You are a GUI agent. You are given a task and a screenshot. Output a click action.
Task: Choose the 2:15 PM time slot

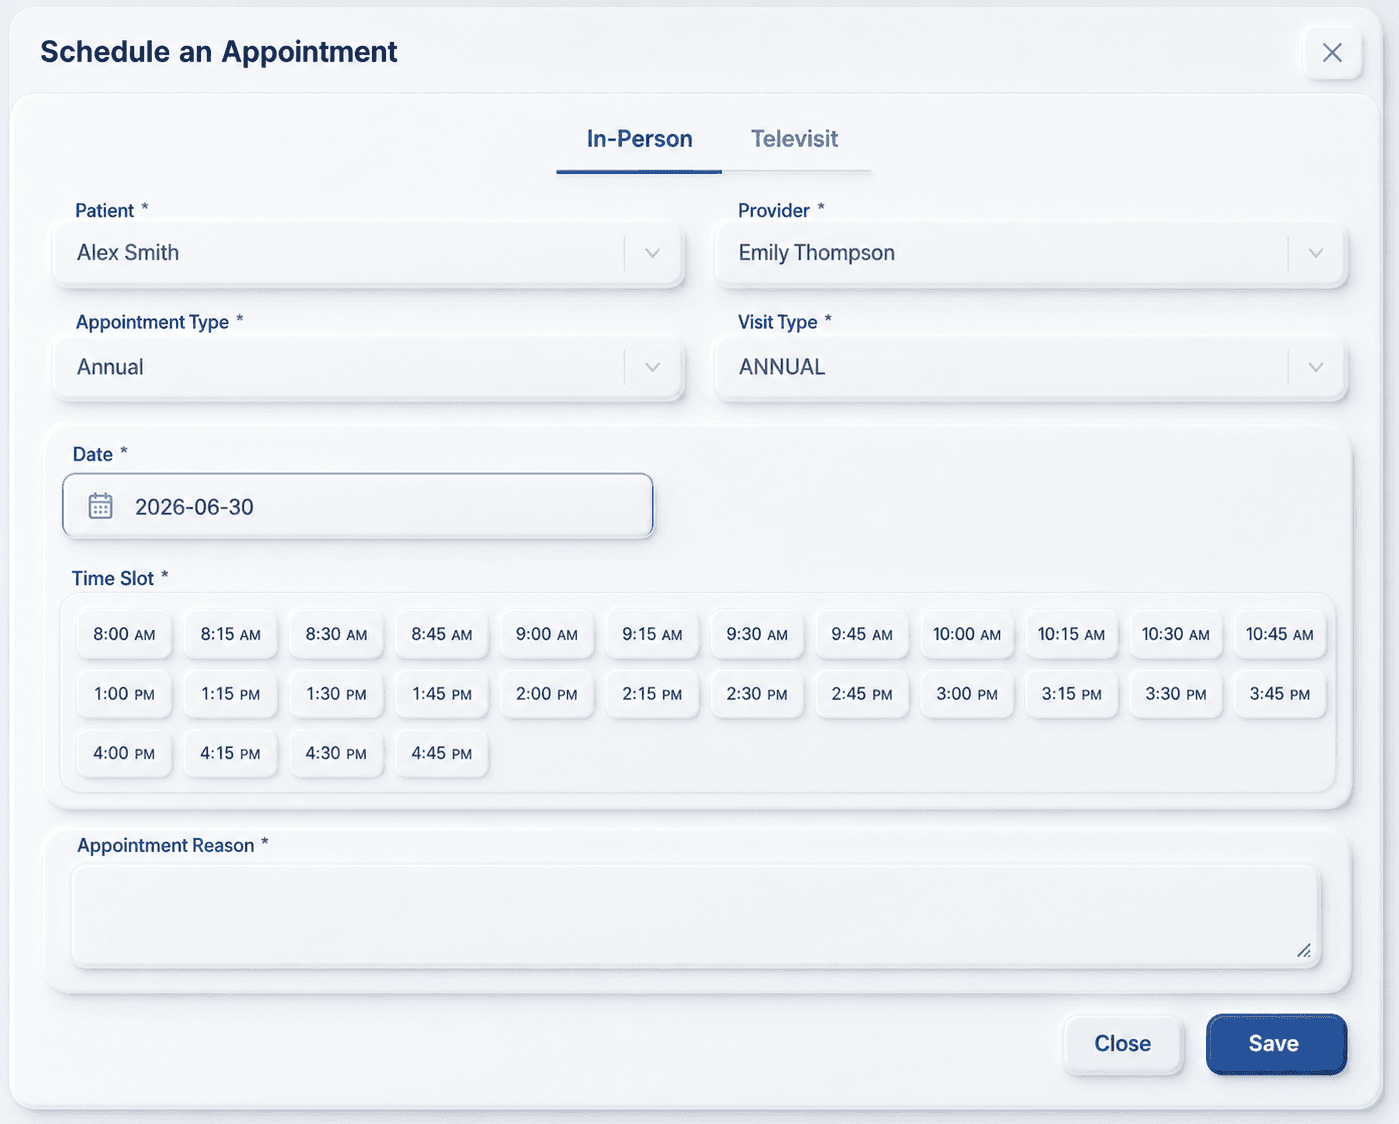652,694
